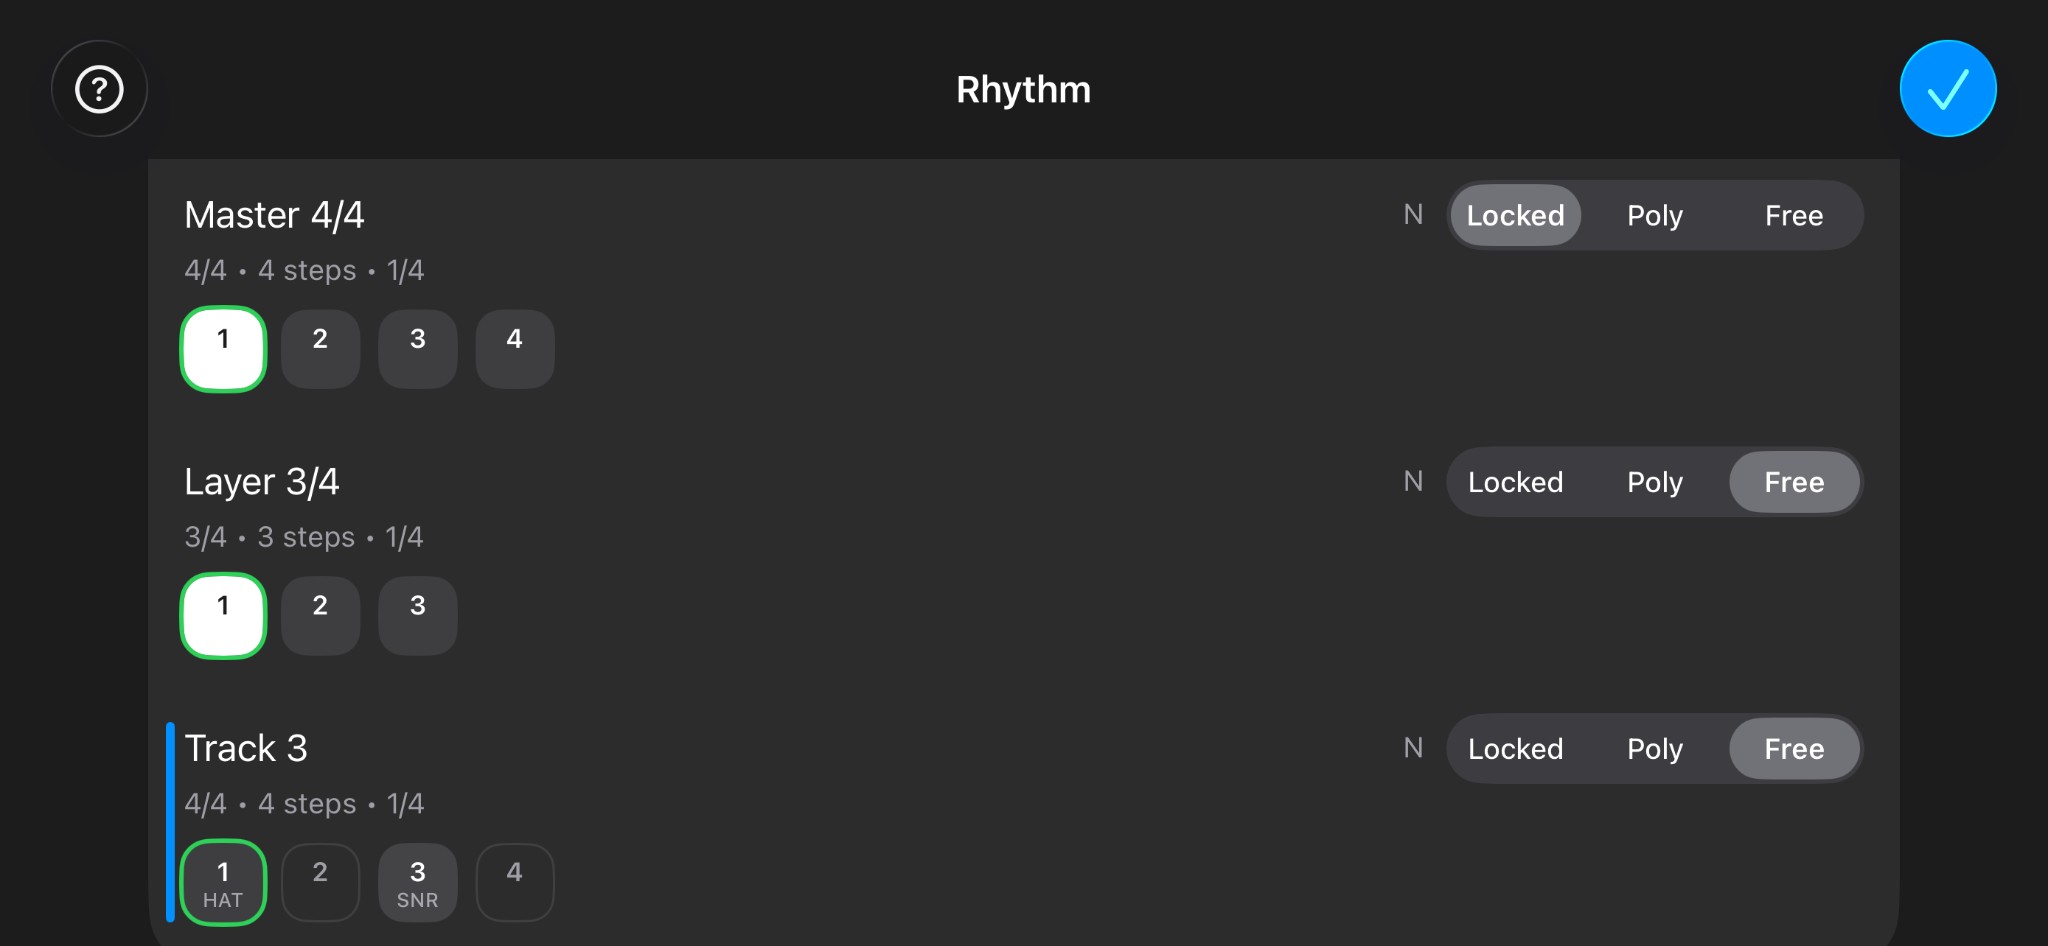Enable Free mode on Master 4/4
The height and width of the screenshot is (946, 2048).
pyautogui.click(x=1794, y=215)
